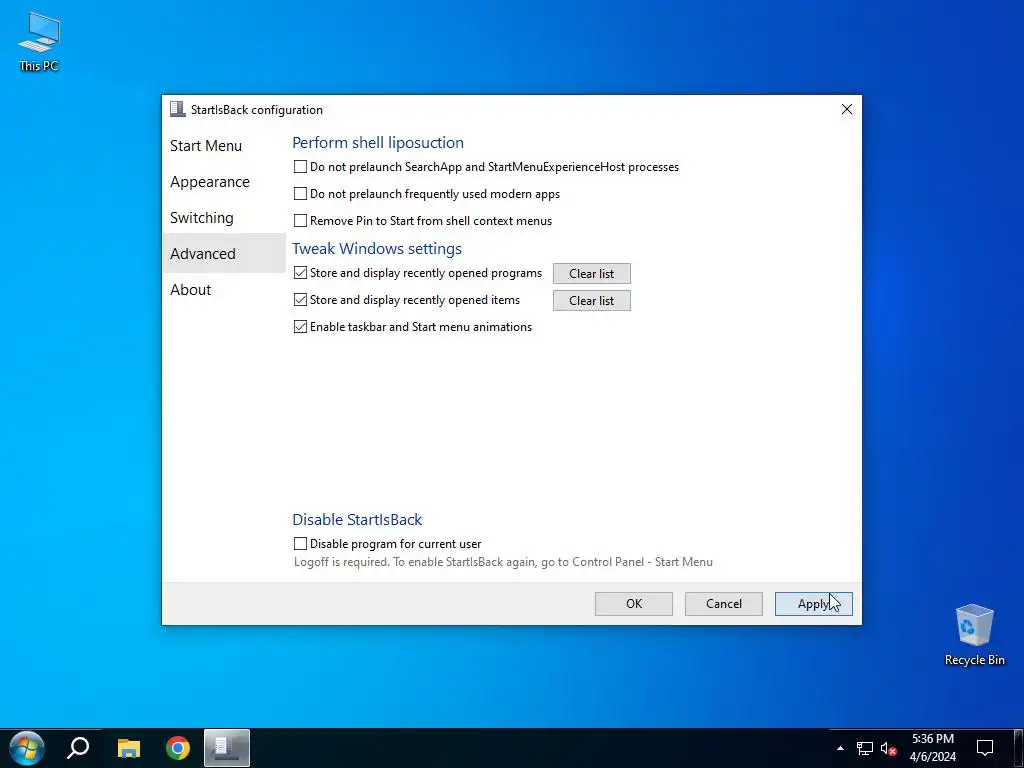Enable do not prelaunch SearchApp processes
Screen dimensions: 1024x768
[x=300, y=167]
